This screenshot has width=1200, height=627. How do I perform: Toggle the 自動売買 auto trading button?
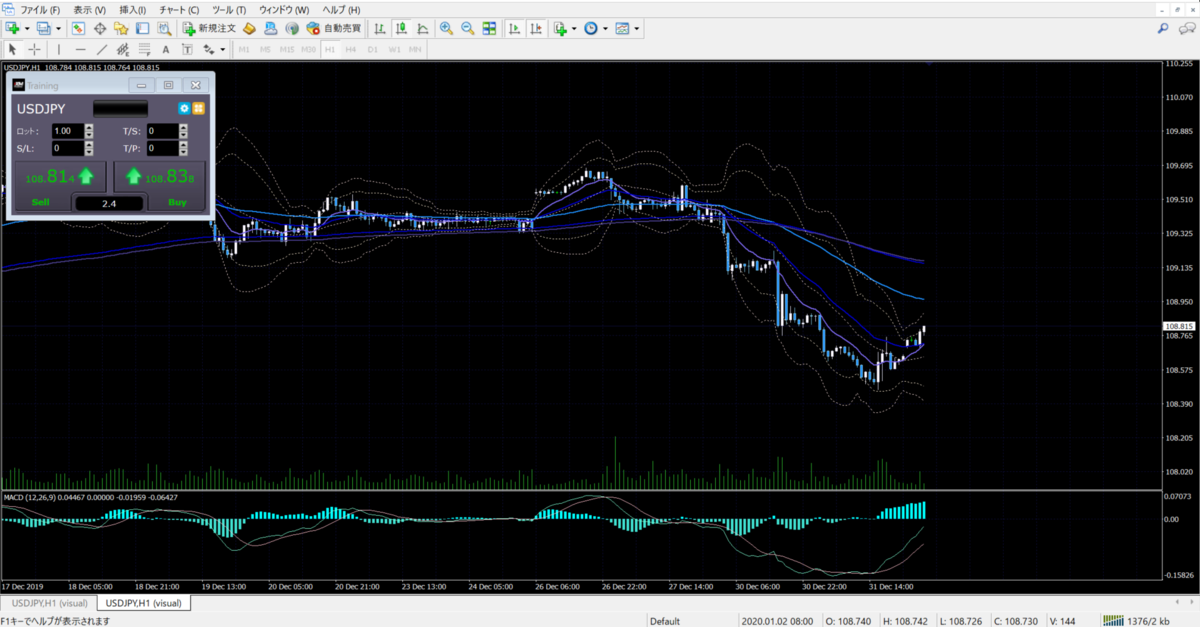[334, 28]
